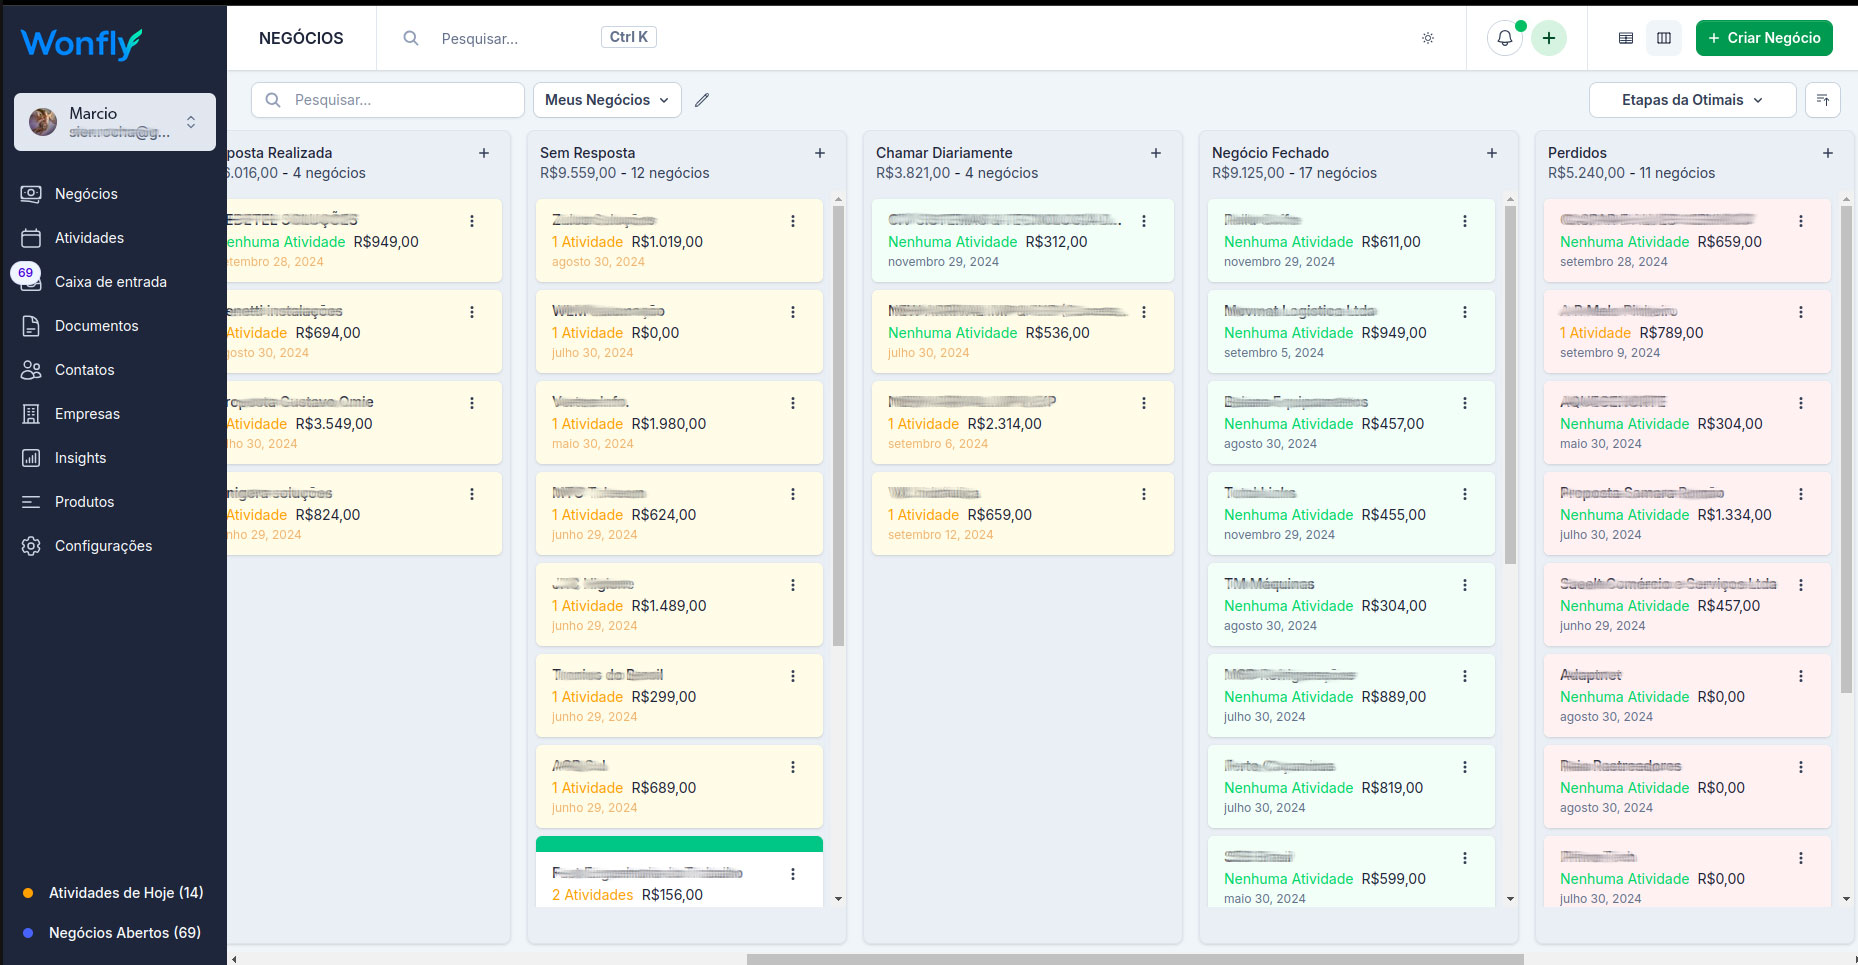Open the Meus Negócios dropdown
Screen dimensions: 1858x965
(607, 100)
